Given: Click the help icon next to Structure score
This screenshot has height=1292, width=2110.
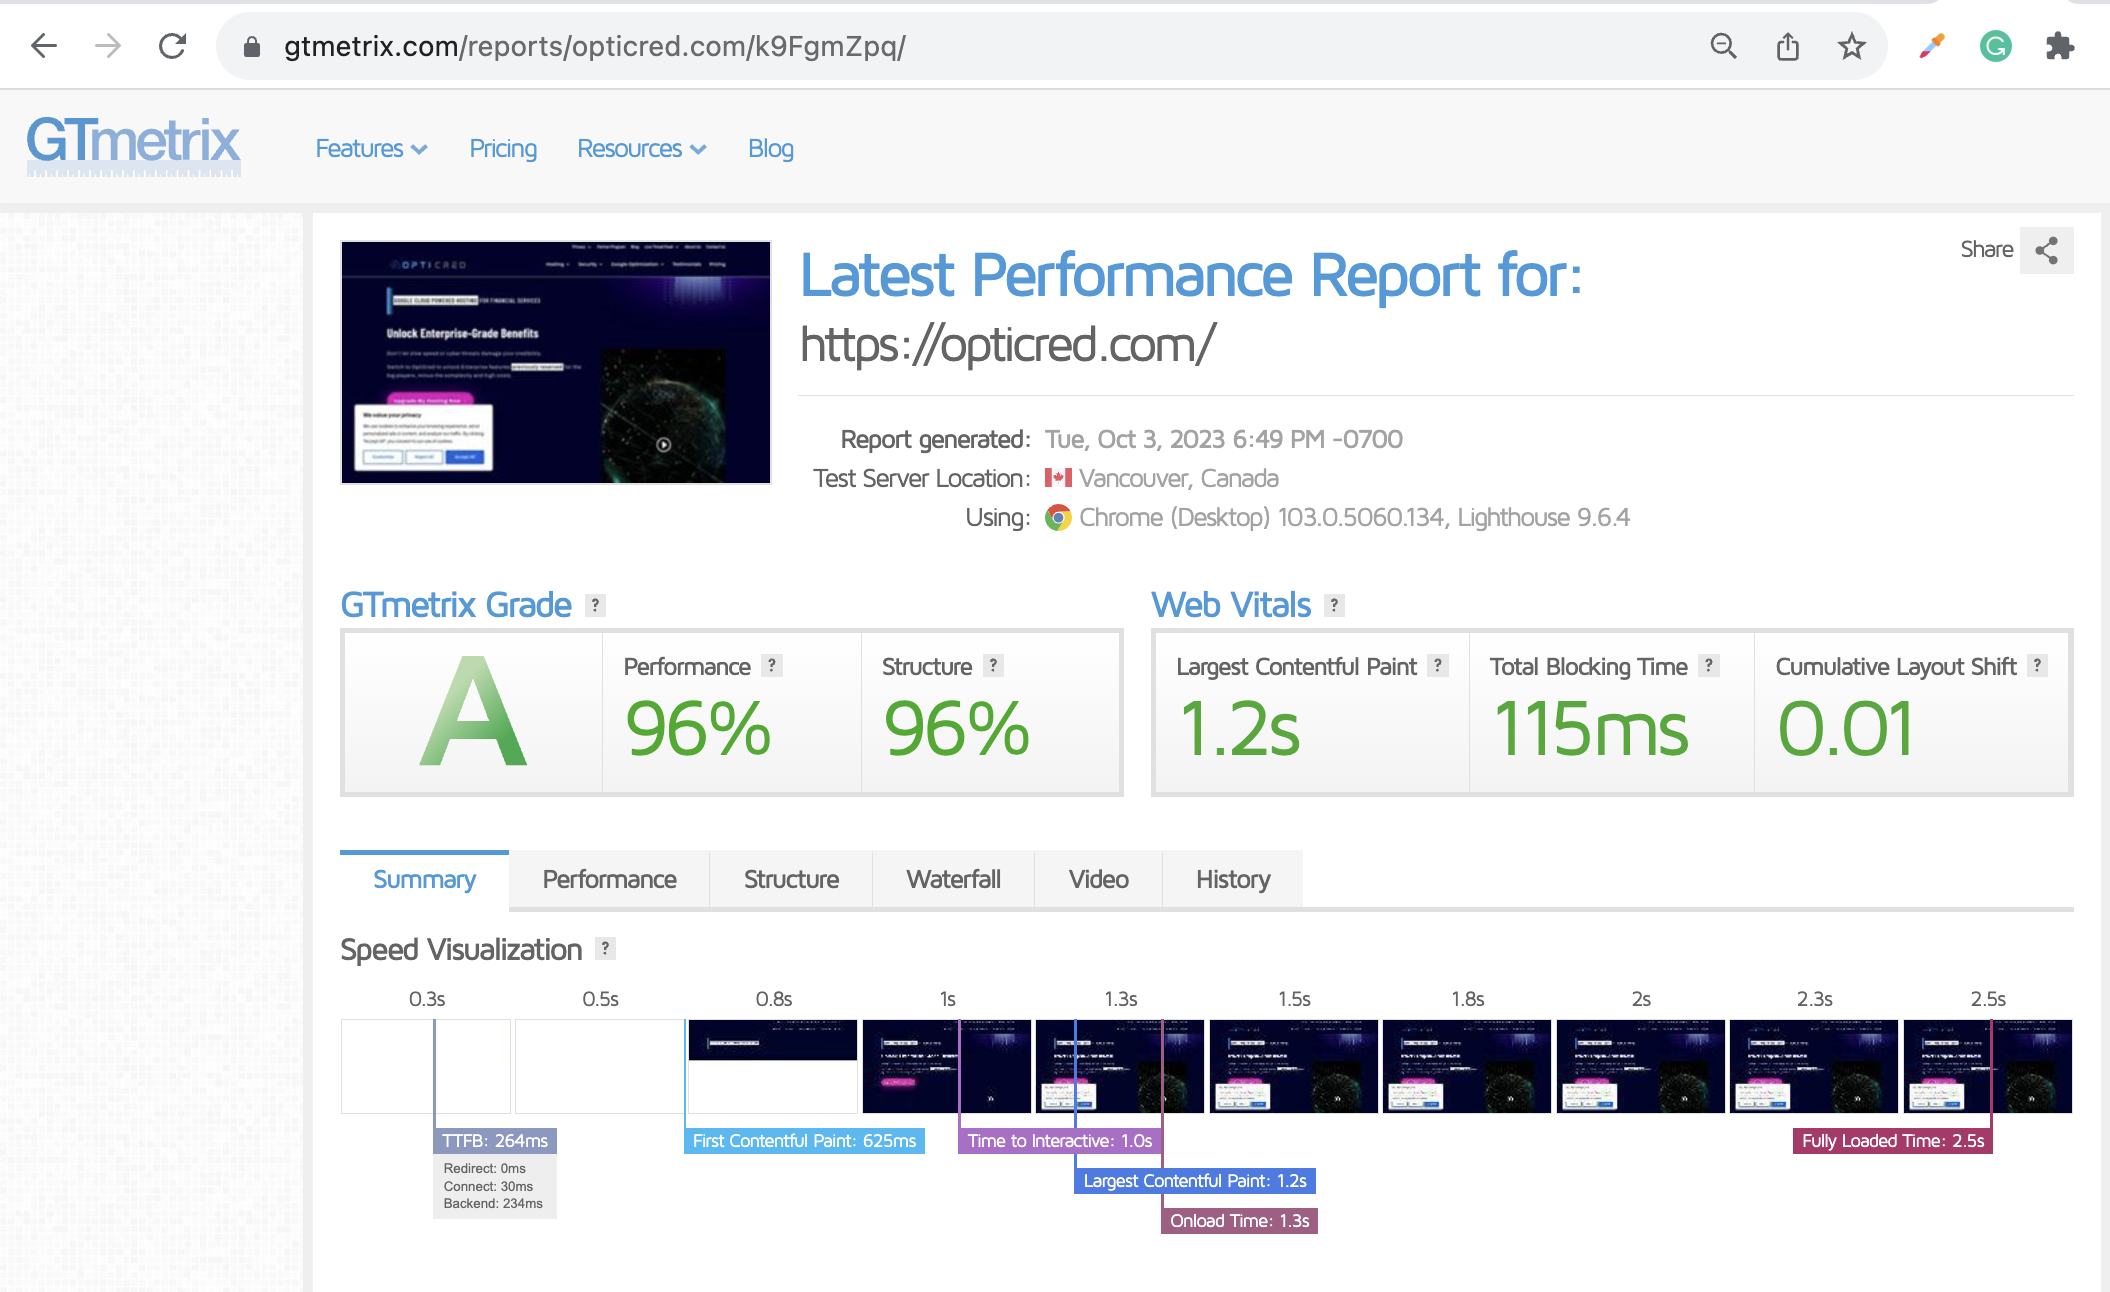Looking at the screenshot, I should tap(993, 665).
